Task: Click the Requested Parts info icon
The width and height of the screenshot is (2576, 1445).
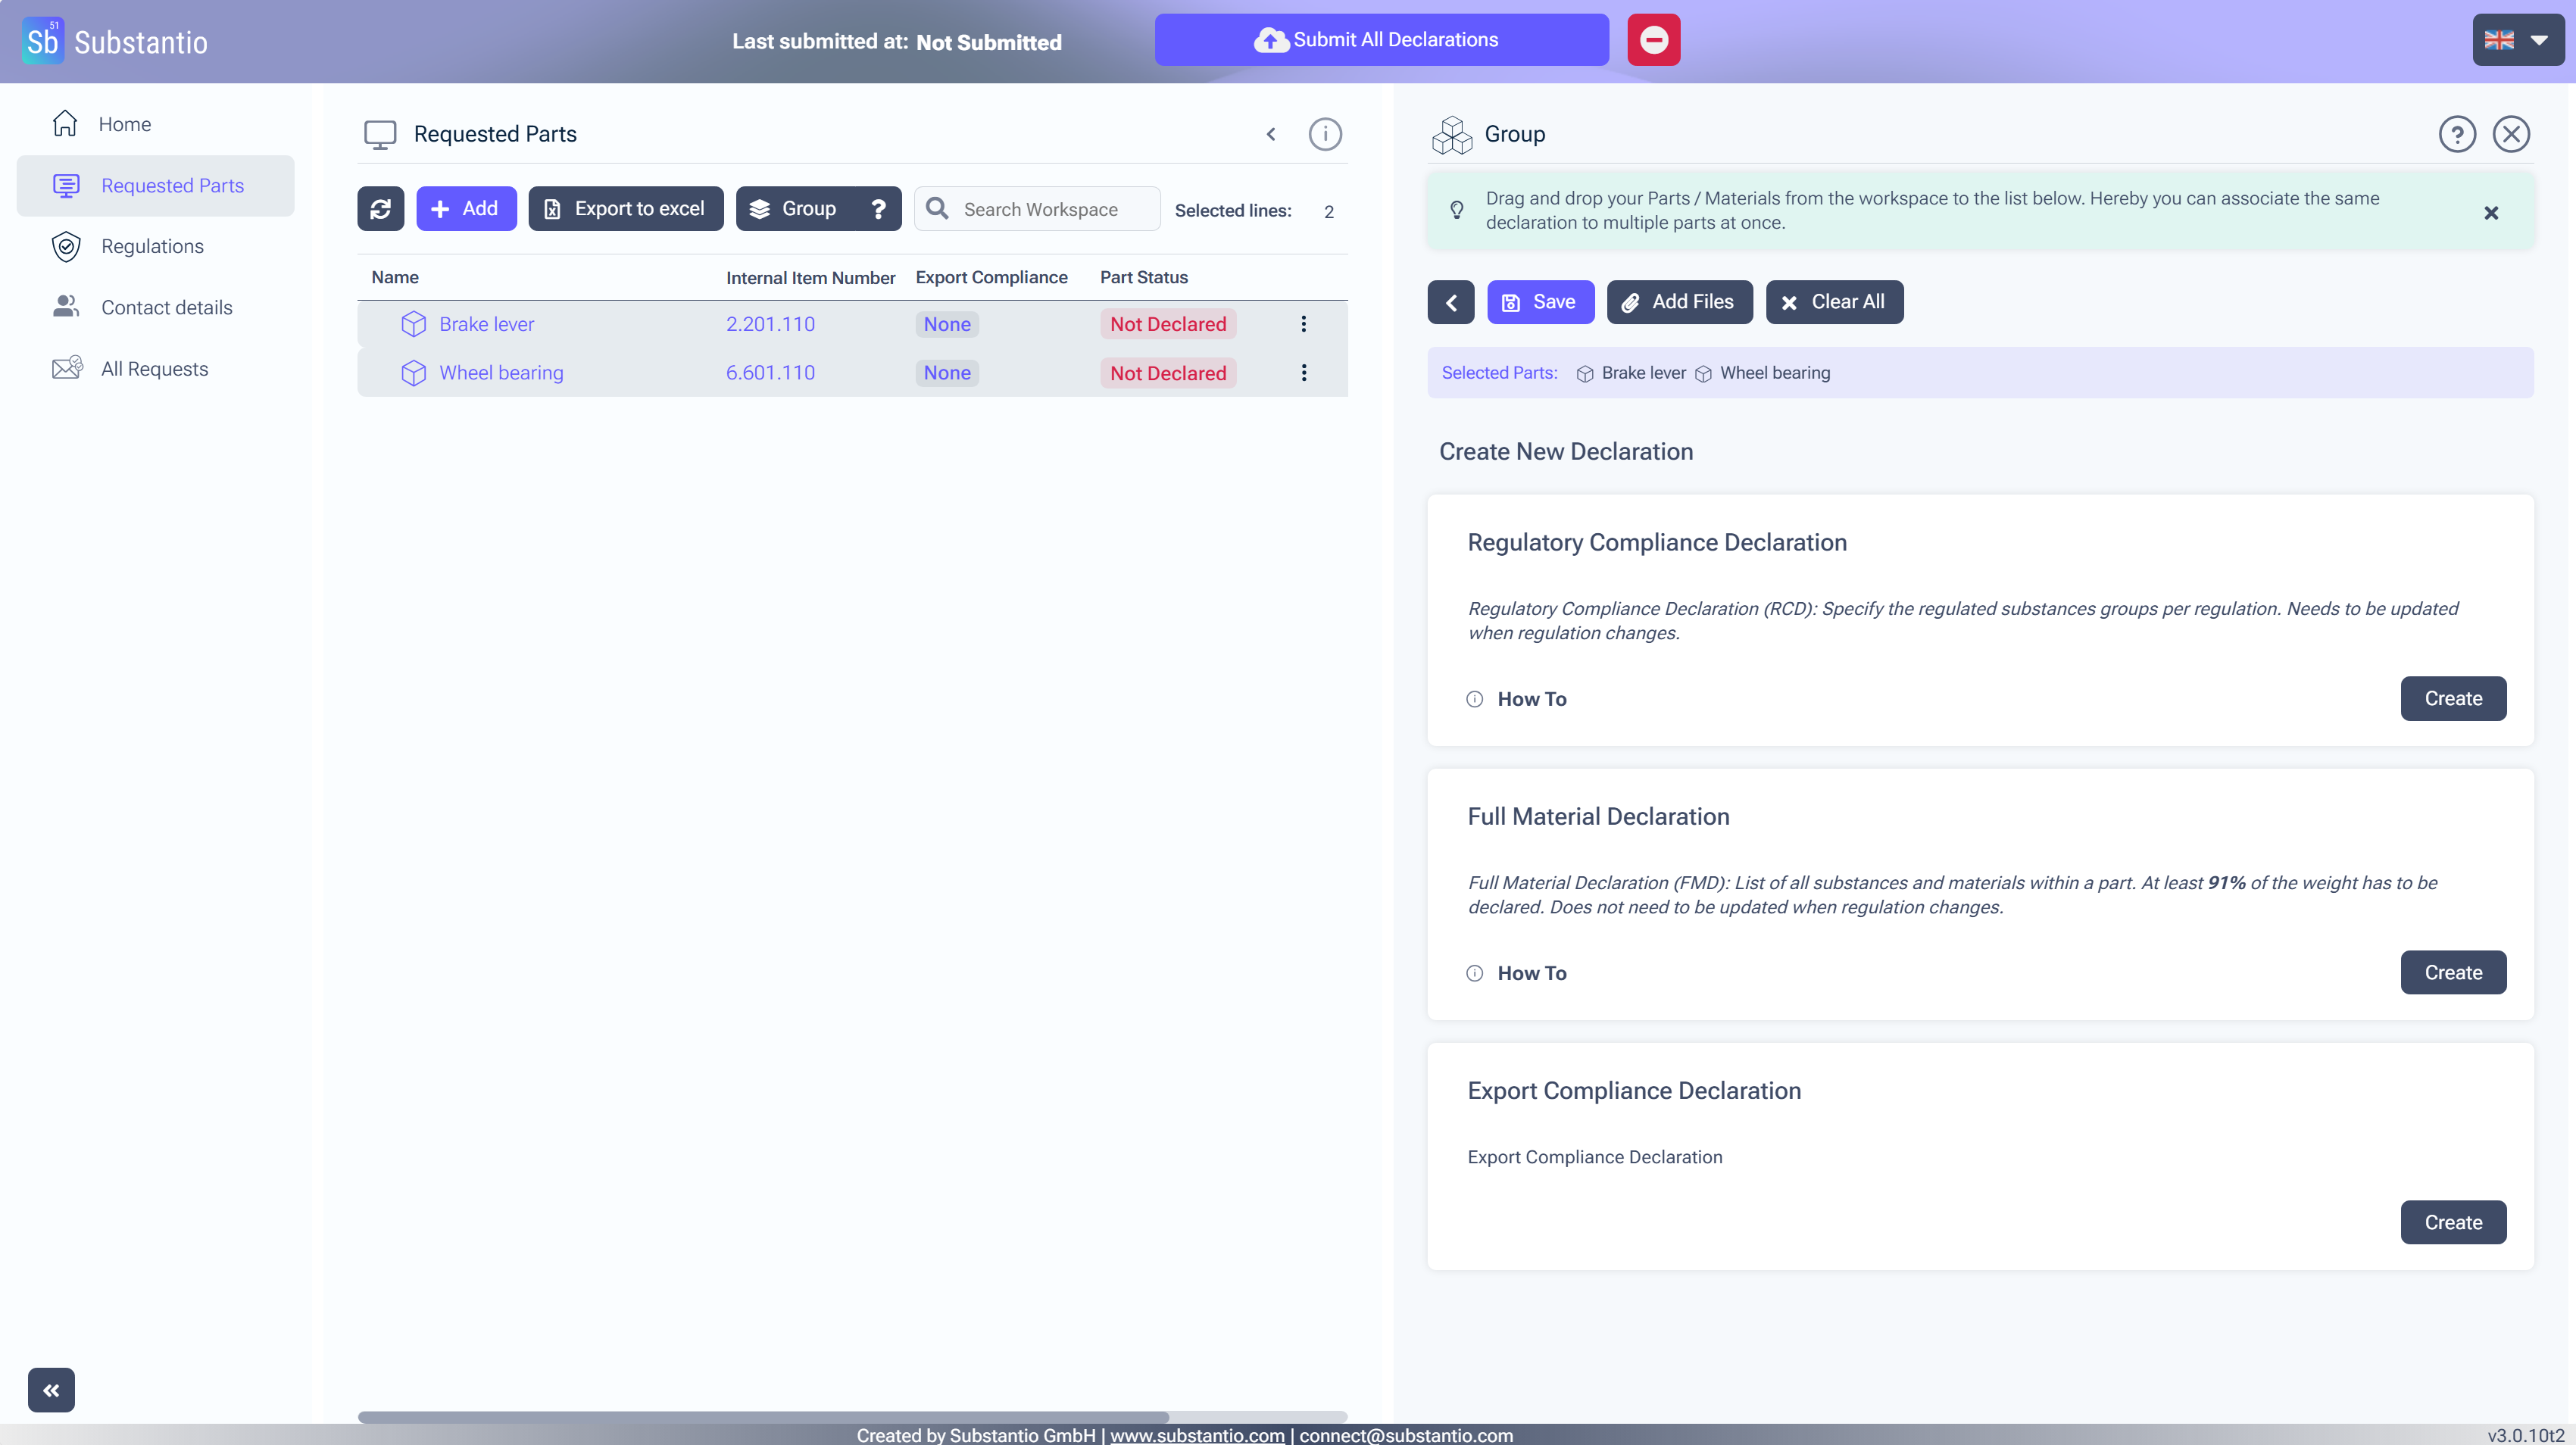Action: click(1324, 134)
